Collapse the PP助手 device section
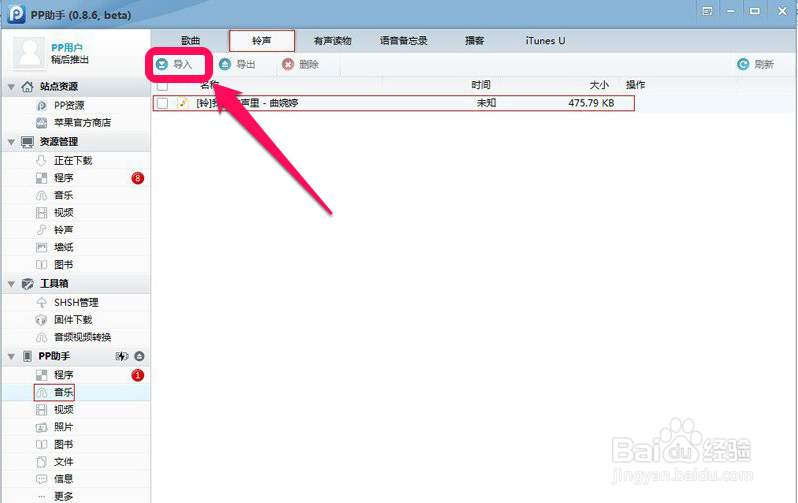This screenshot has width=798, height=503. (11, 357)
